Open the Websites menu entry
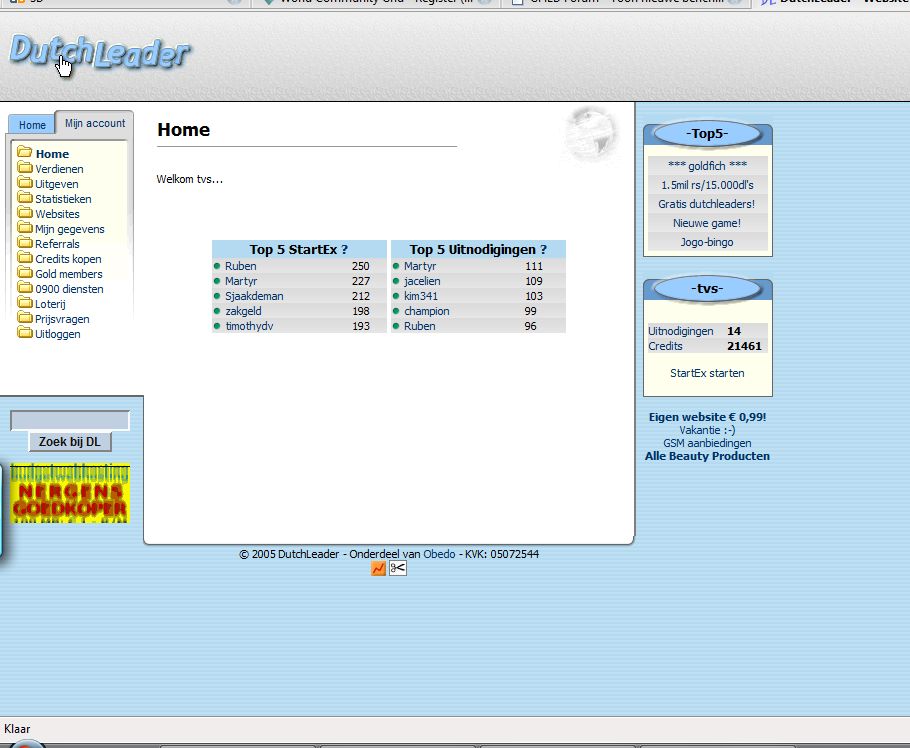Image resolution: width=910 pixels, height=748 pixels. click(x=57, y=214)
